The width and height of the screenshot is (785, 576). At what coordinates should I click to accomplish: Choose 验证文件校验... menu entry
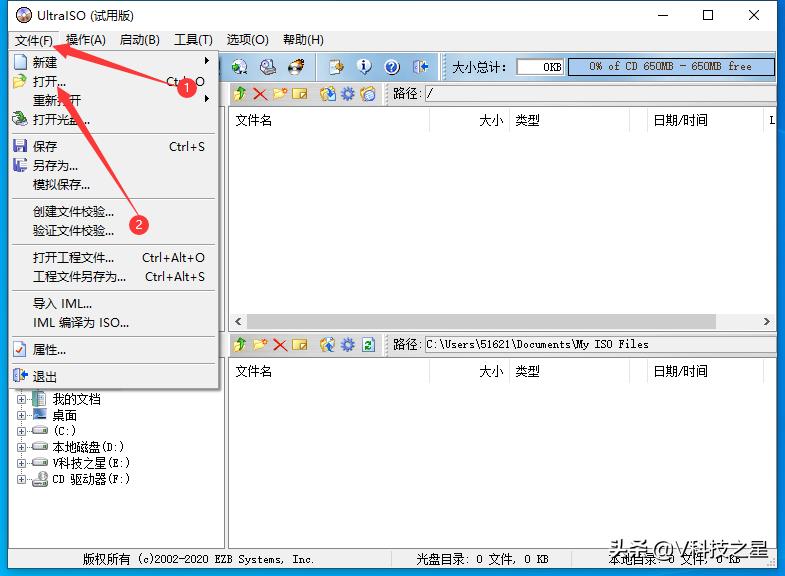(x=114, y=230)
